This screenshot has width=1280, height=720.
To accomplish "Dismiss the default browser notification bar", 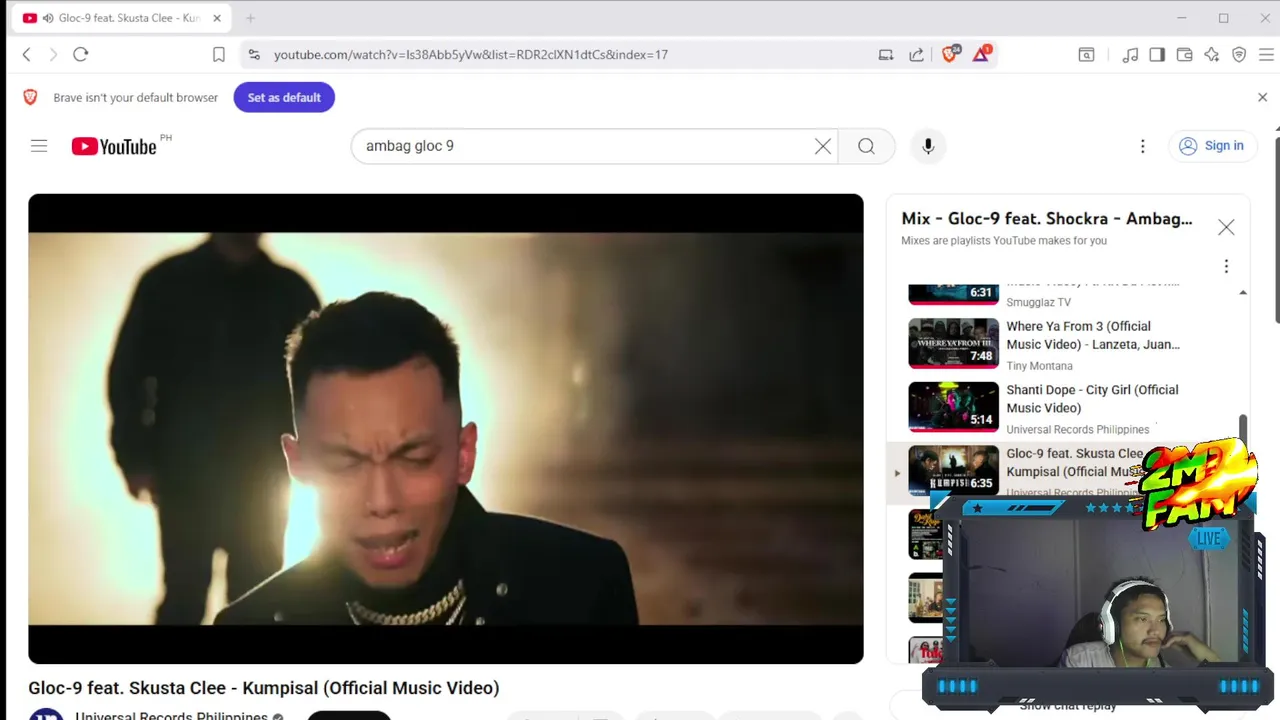I will (x=1262, y=97).
